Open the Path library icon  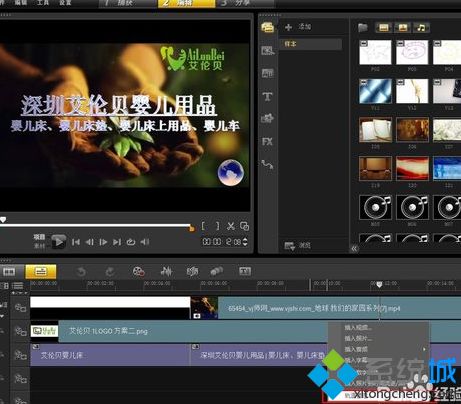(267, 164)
